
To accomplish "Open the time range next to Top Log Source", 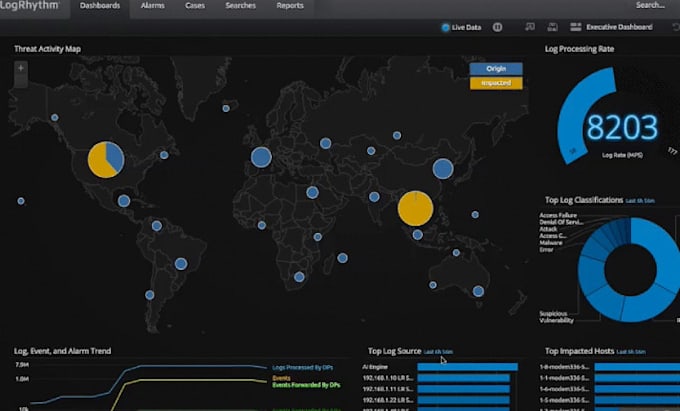I will [438, 352].
